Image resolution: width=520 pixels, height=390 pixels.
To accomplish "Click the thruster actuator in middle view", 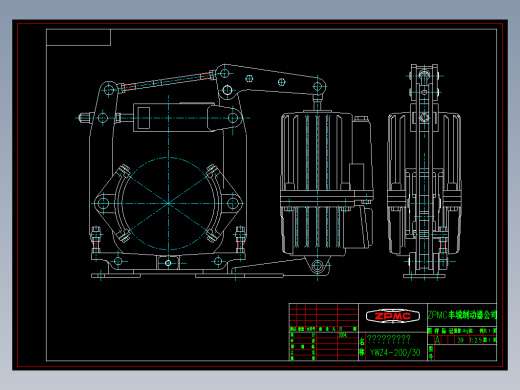I will tap(326, 185).
